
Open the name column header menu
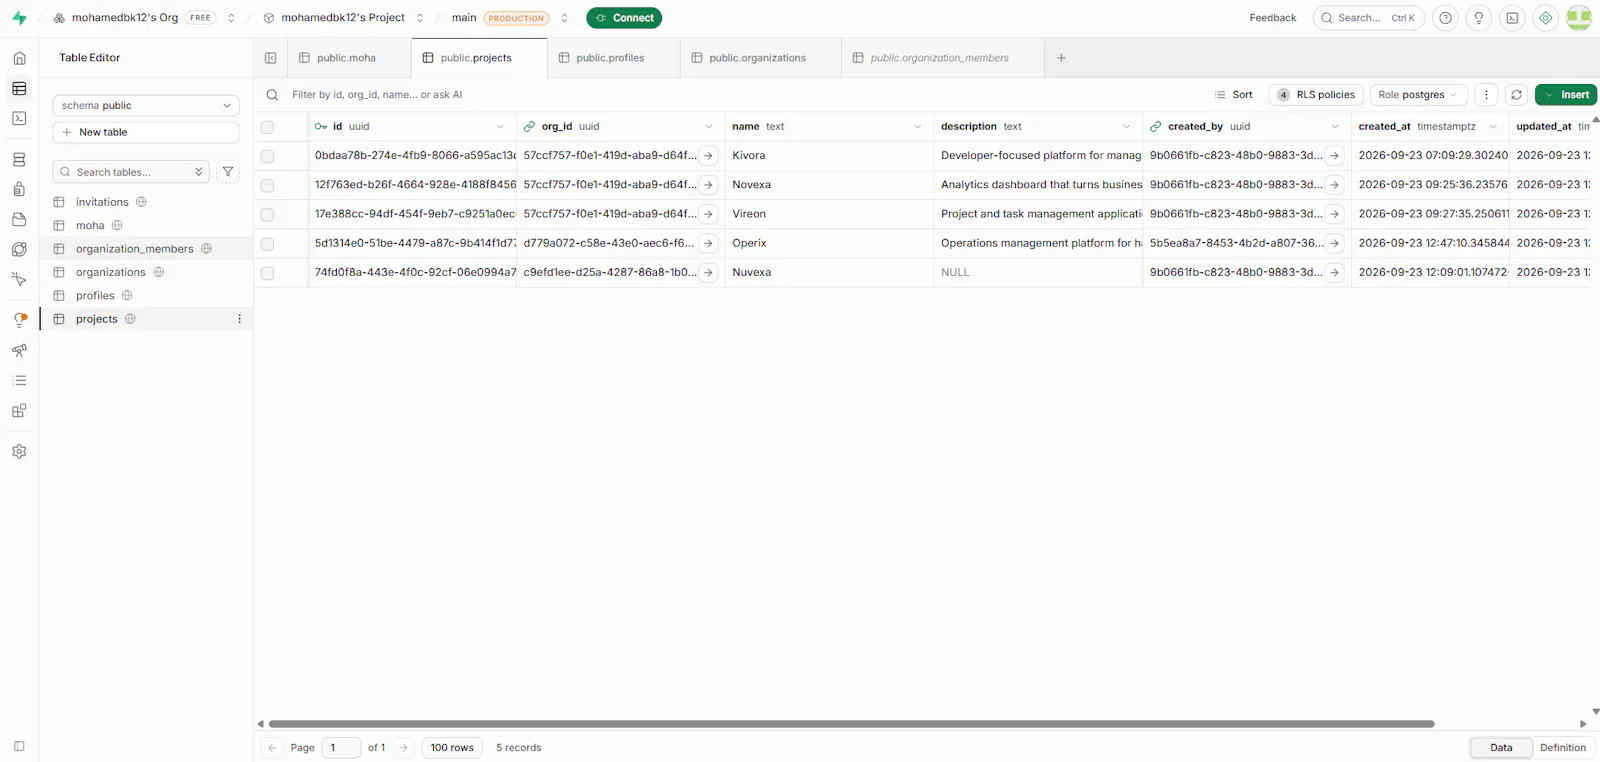[x=917, y=127]
